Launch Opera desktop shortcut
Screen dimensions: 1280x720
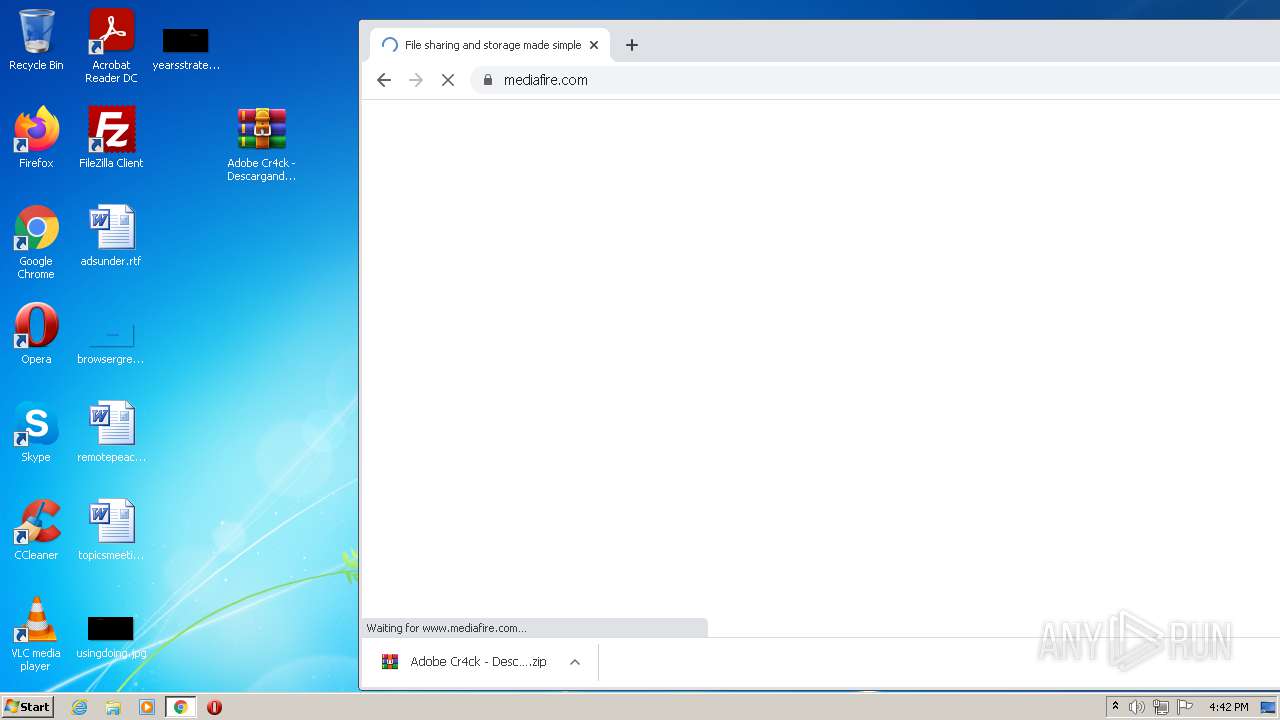coord(36,334)
